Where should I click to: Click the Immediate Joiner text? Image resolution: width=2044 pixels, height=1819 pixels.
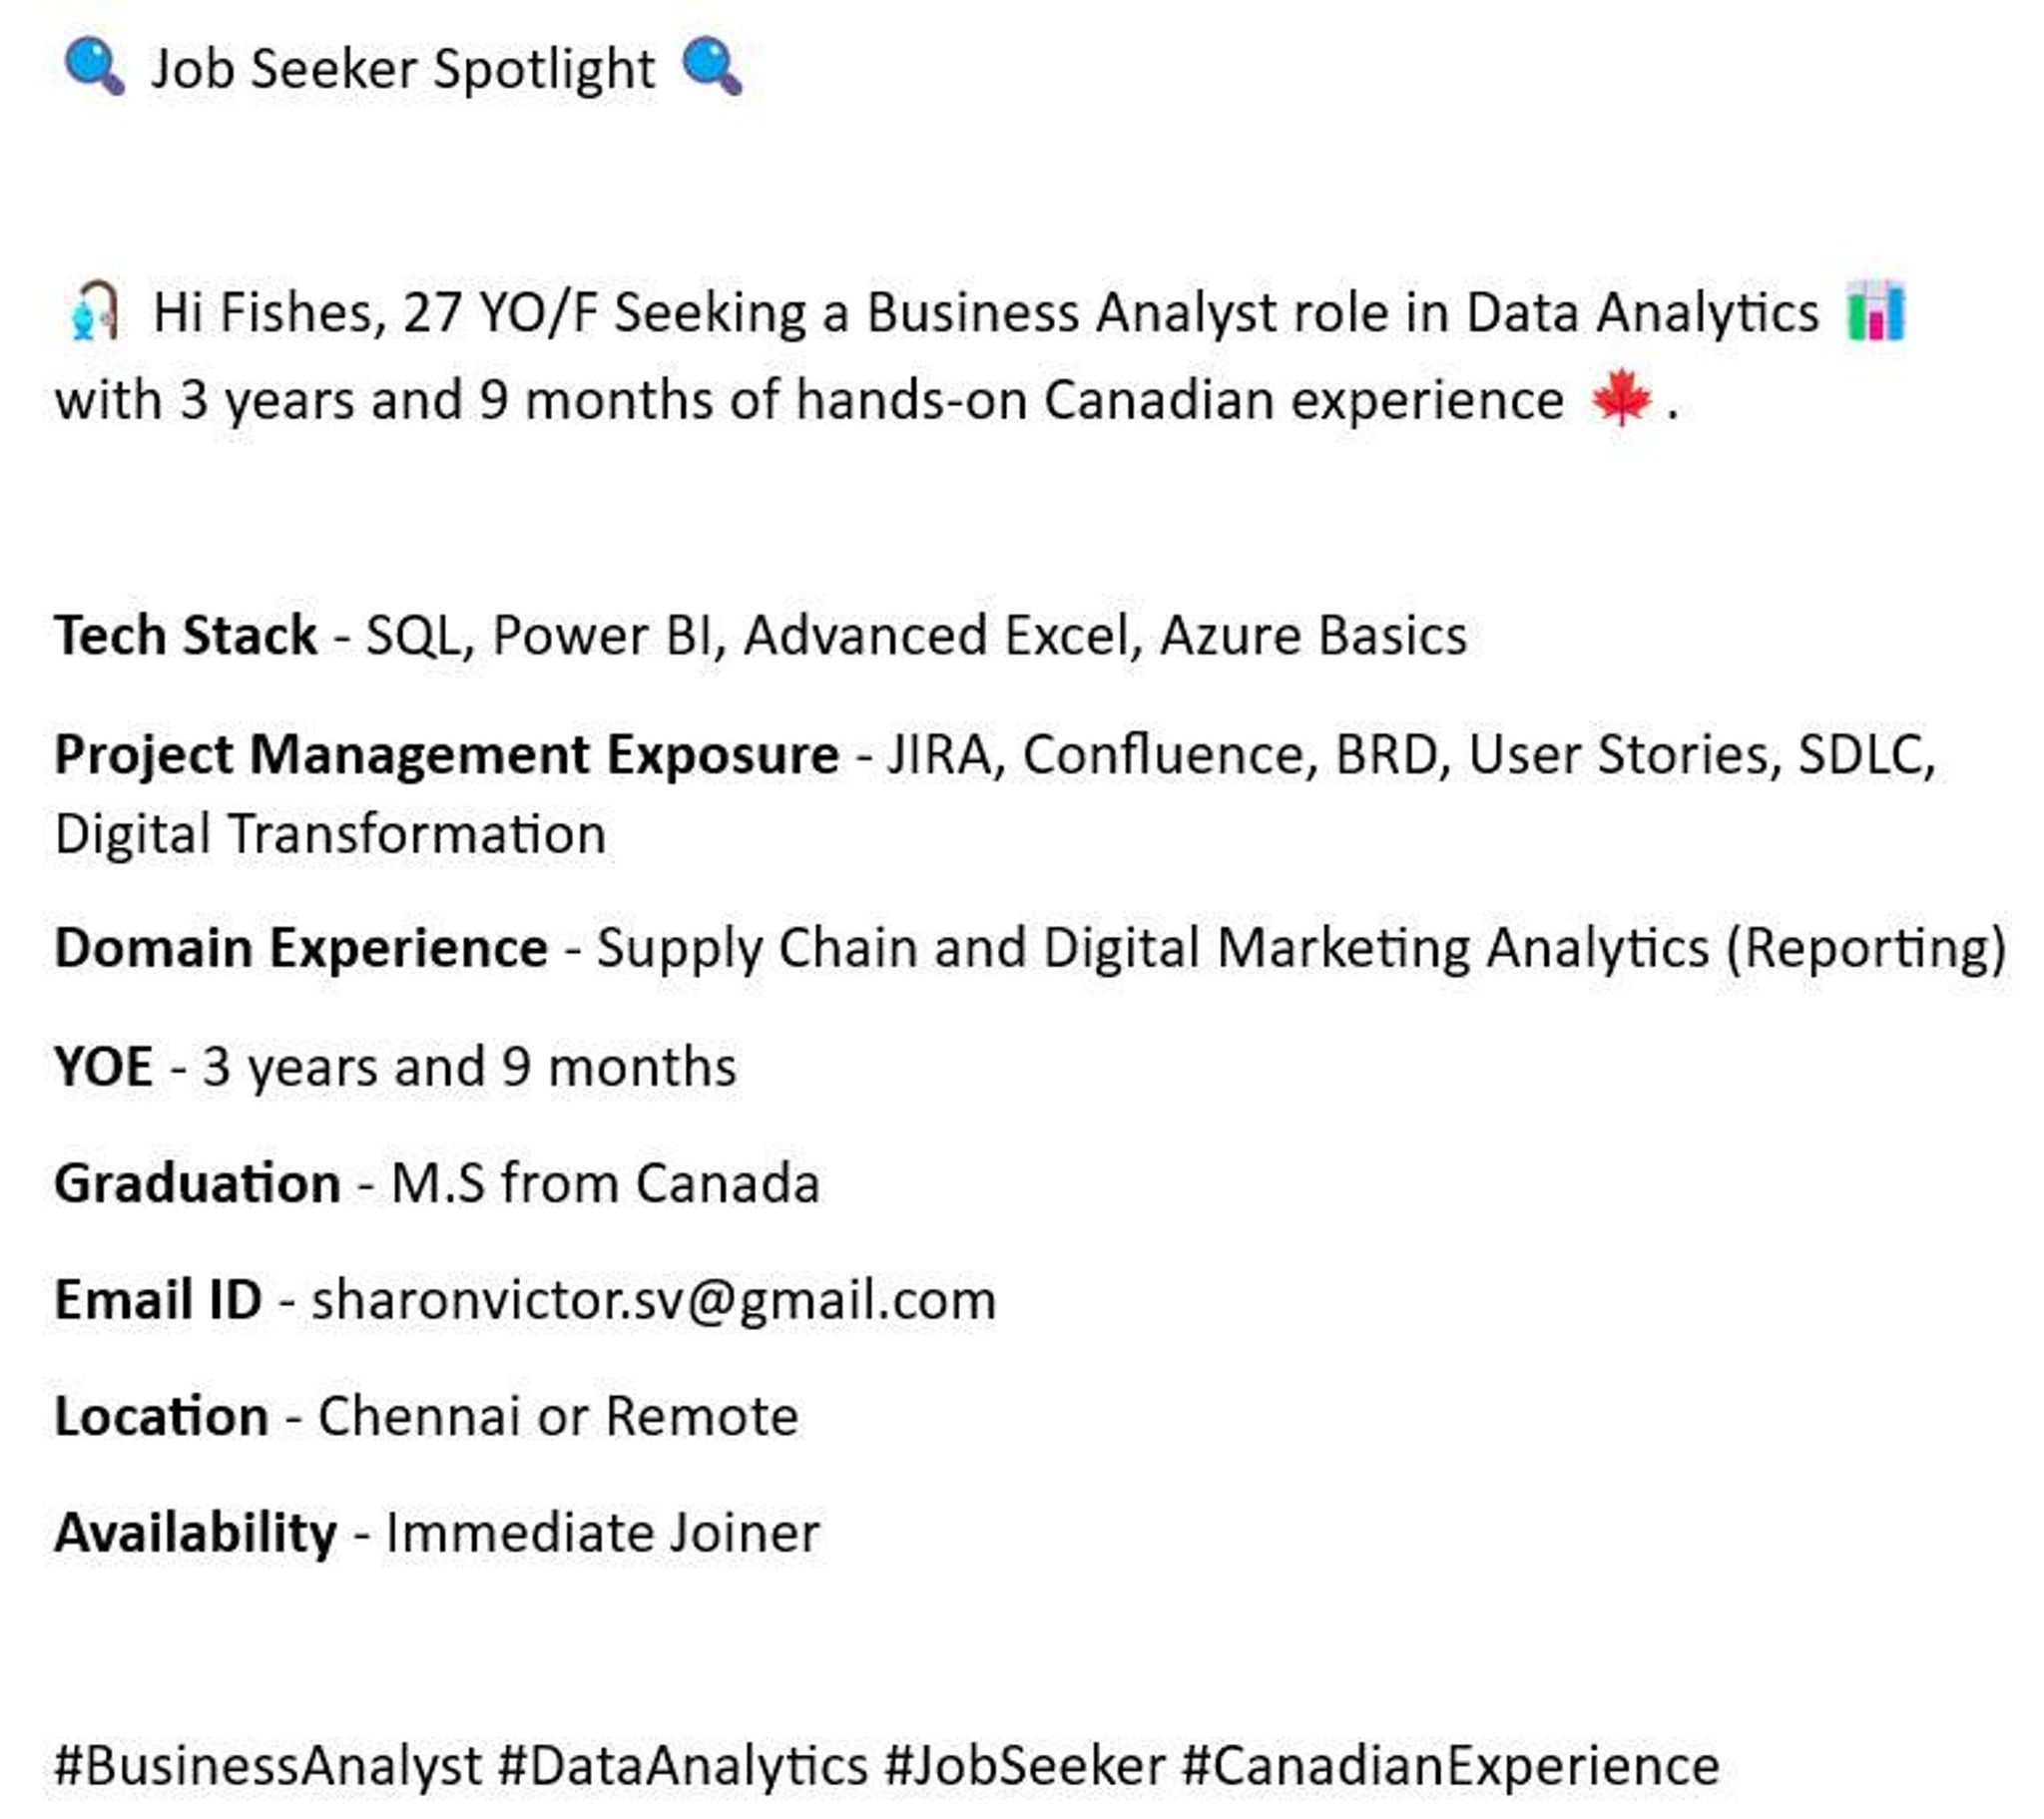pos(603,1534)
